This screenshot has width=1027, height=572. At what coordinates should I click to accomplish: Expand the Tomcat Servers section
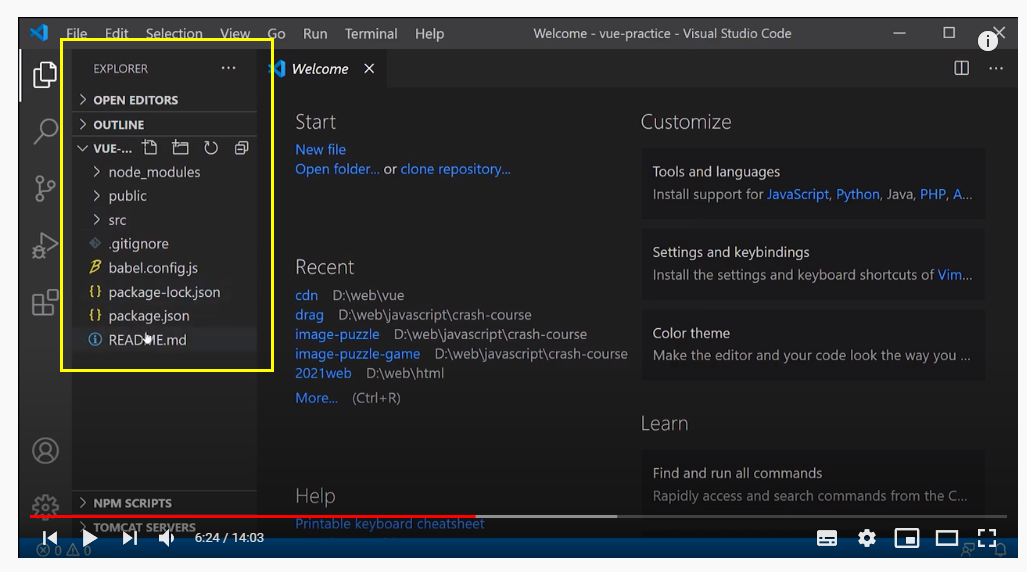click(x=164, y=527)
